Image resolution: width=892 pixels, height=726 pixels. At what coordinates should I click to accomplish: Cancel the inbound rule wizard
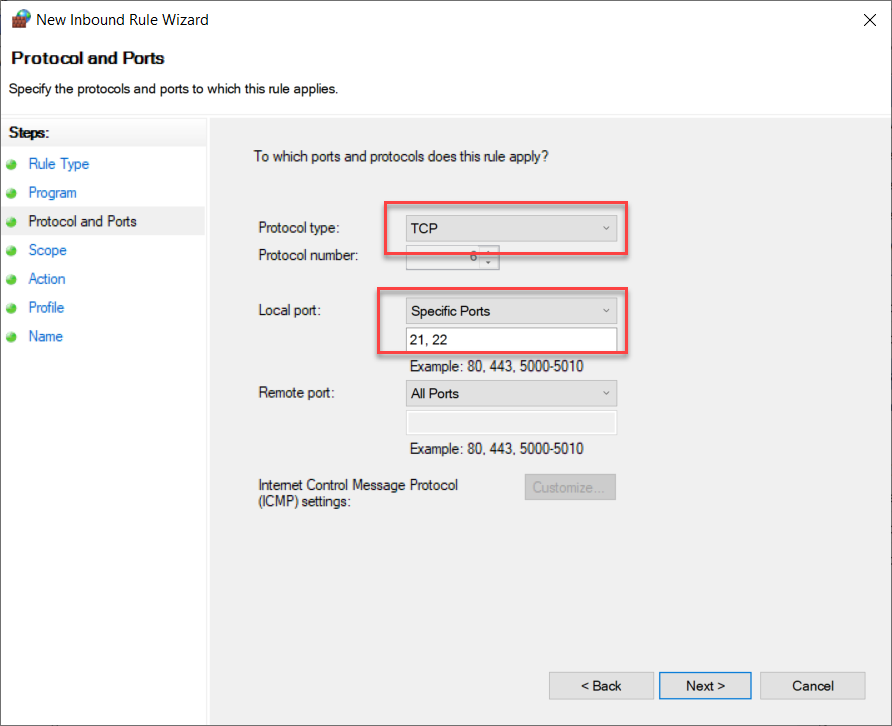[812, 686]
